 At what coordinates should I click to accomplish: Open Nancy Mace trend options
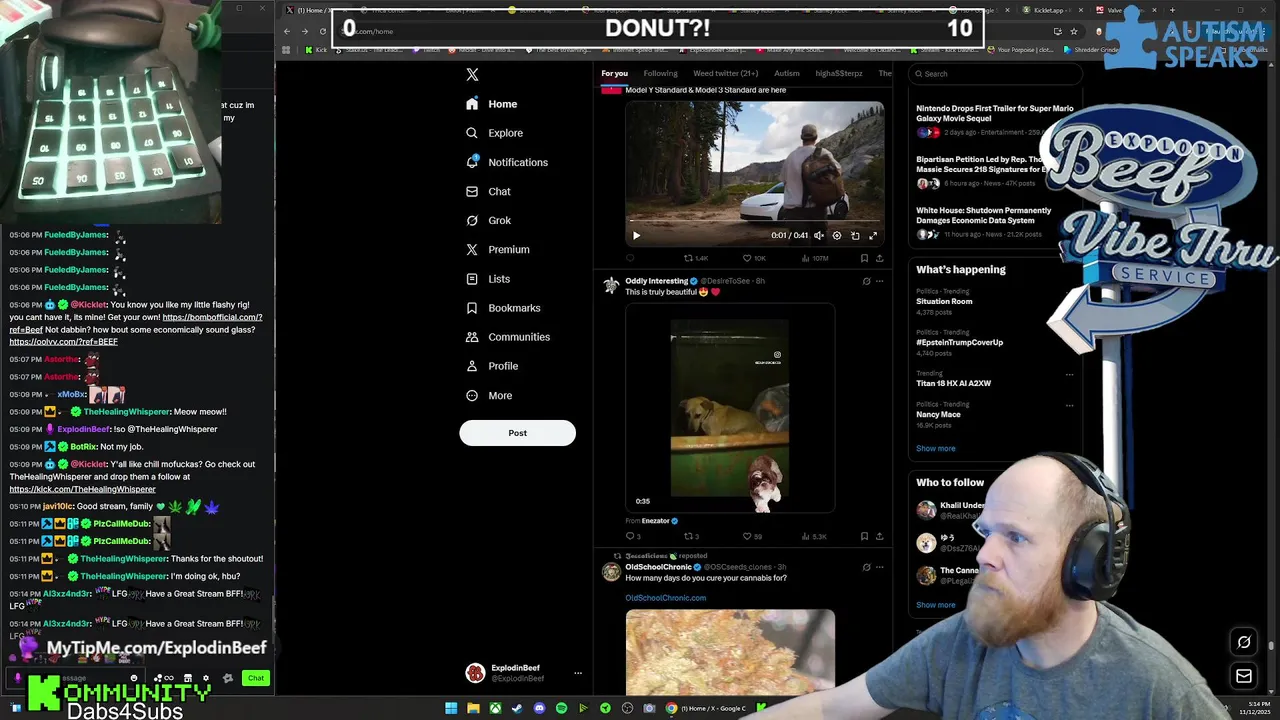tap(1069, 406)
